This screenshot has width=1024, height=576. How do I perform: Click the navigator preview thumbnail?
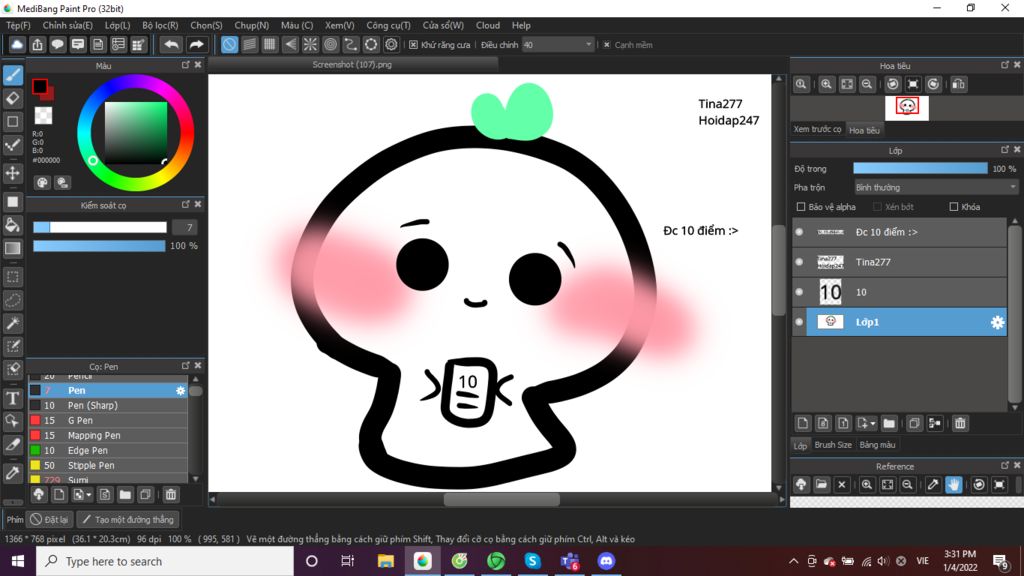[x=906, y=108]
